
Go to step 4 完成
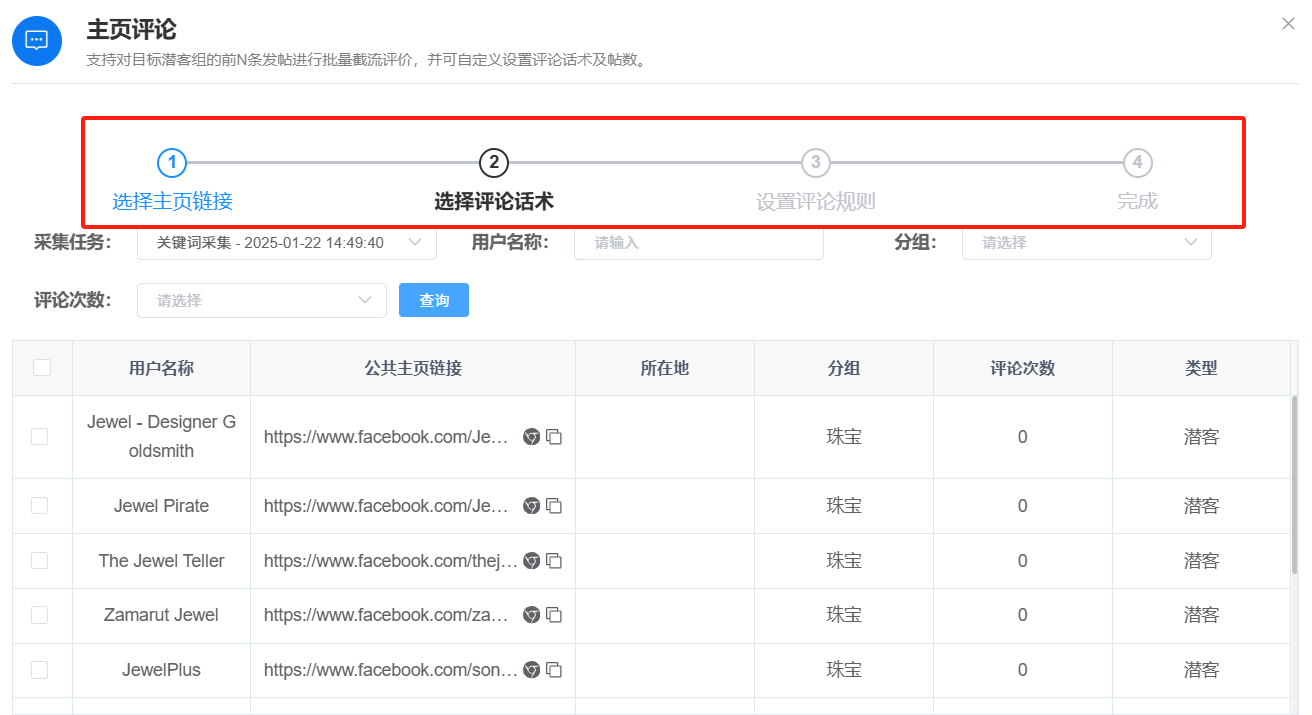click(1137, 181)
